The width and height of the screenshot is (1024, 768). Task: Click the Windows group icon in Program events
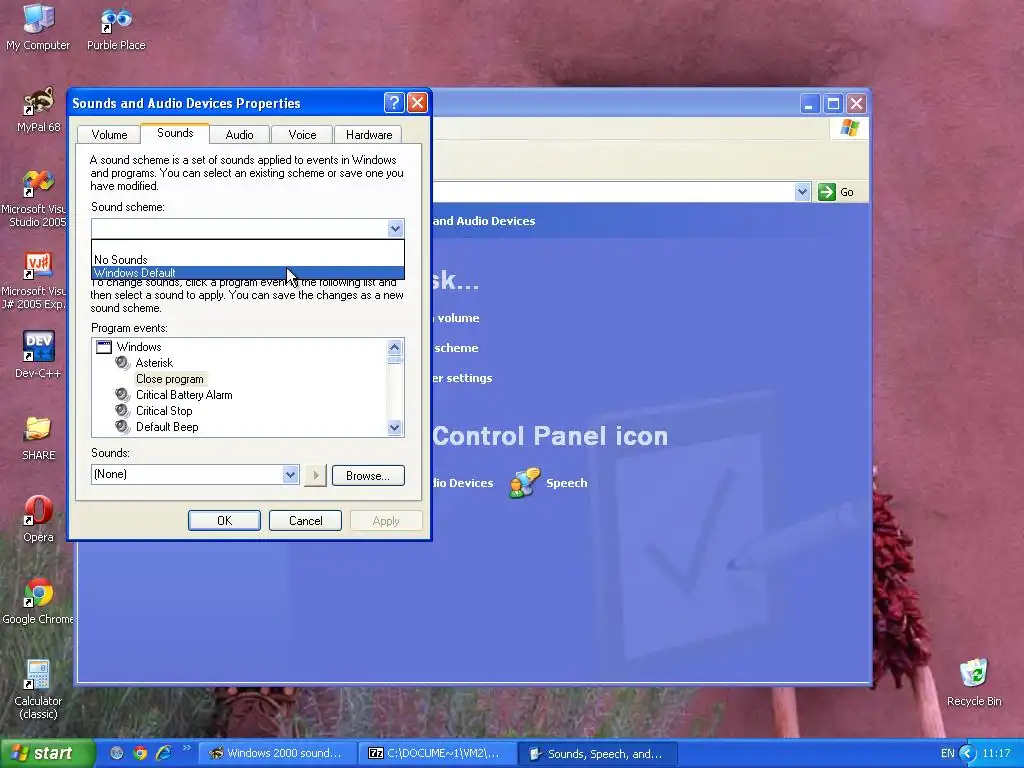tap(104, 347)
